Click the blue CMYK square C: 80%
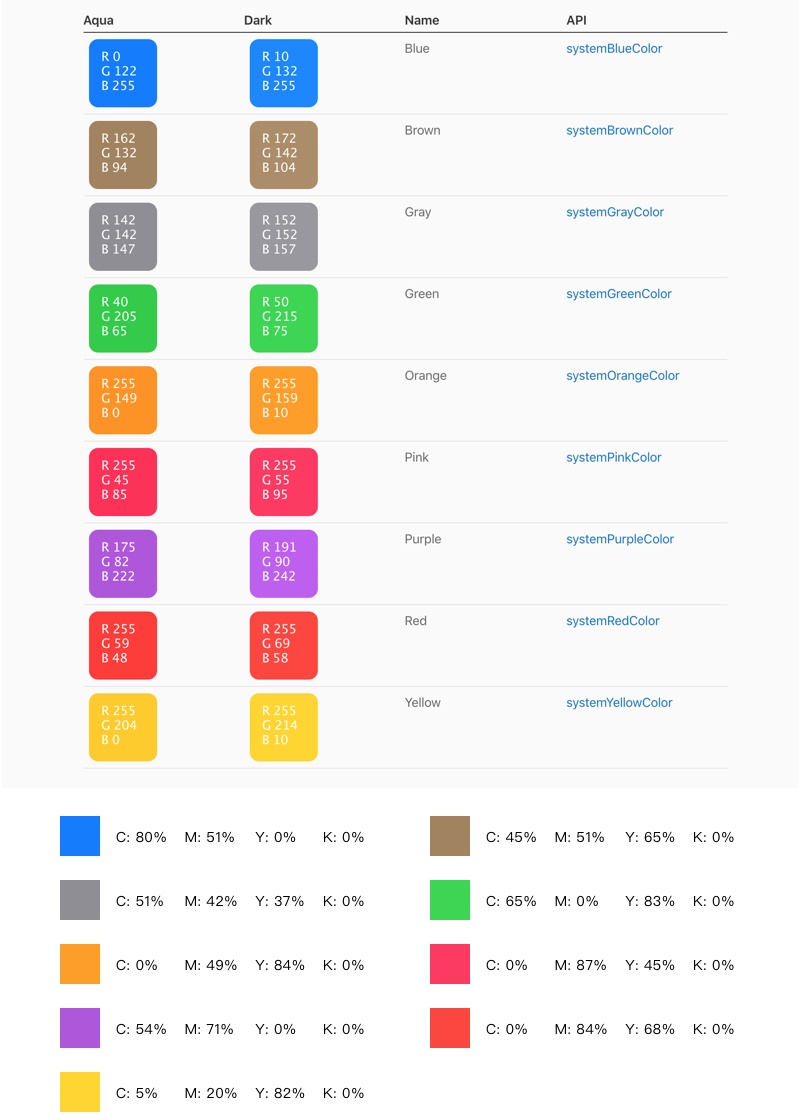800x1120 pixels. click(x=80, y=836)
